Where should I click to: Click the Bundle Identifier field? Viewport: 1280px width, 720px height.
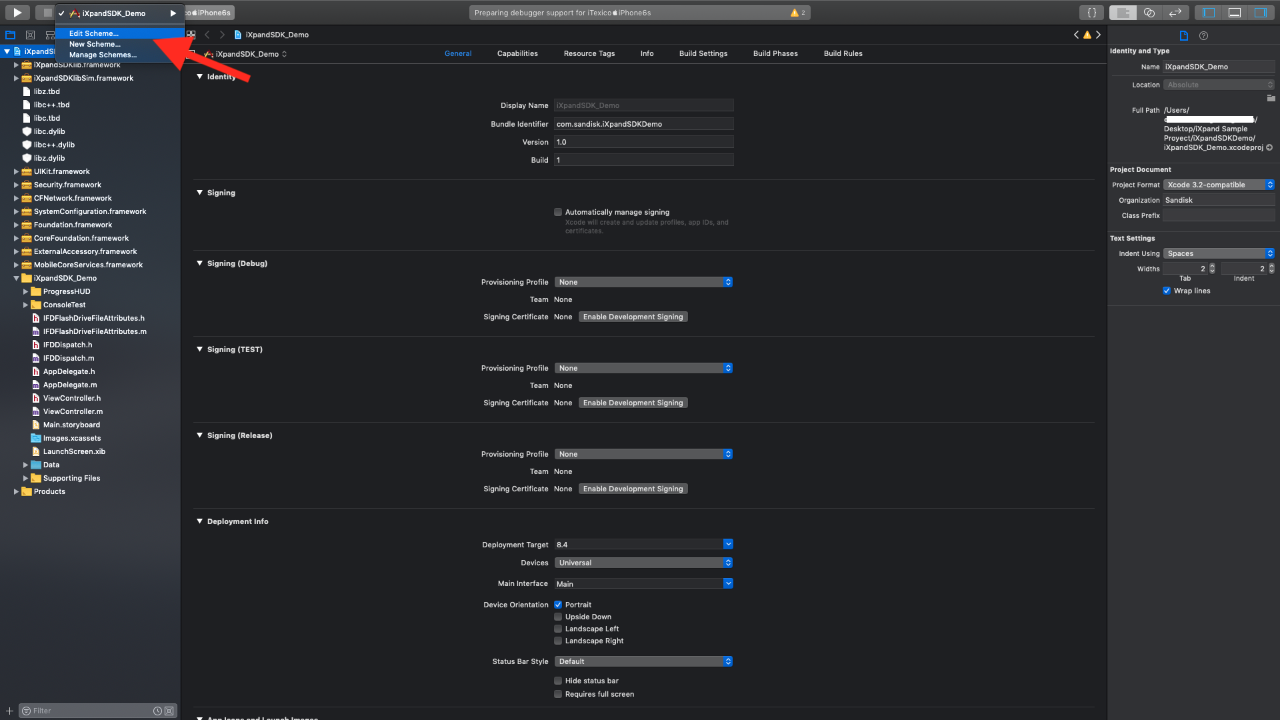(644, 124)
